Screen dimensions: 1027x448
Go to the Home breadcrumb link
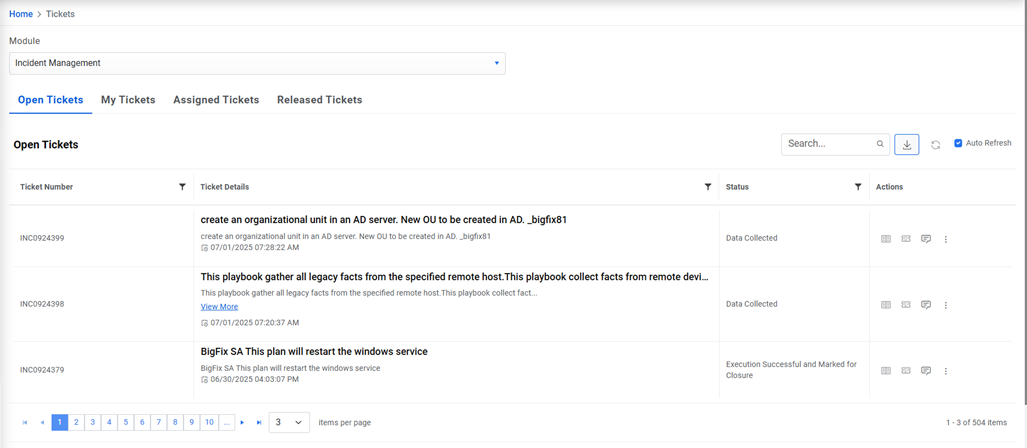[x=21, y=14]
